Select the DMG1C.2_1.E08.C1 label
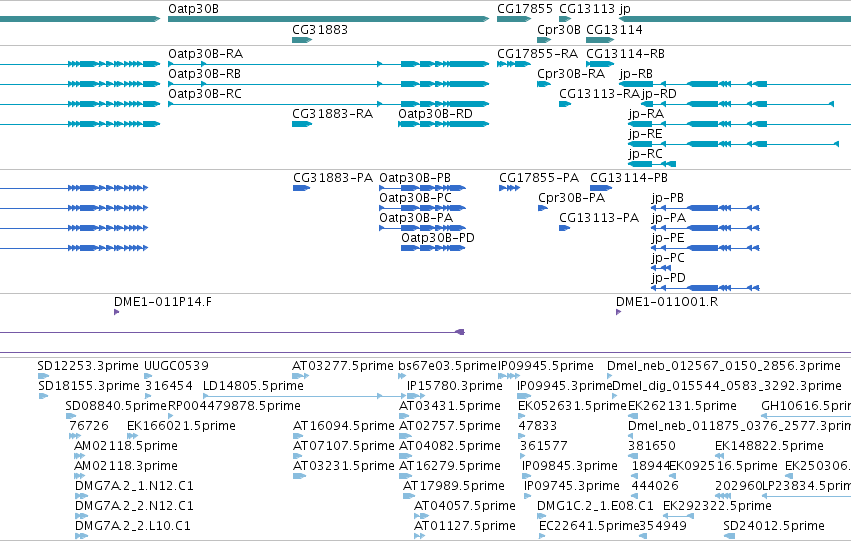851x541 pixels. [x=595, y=507]
